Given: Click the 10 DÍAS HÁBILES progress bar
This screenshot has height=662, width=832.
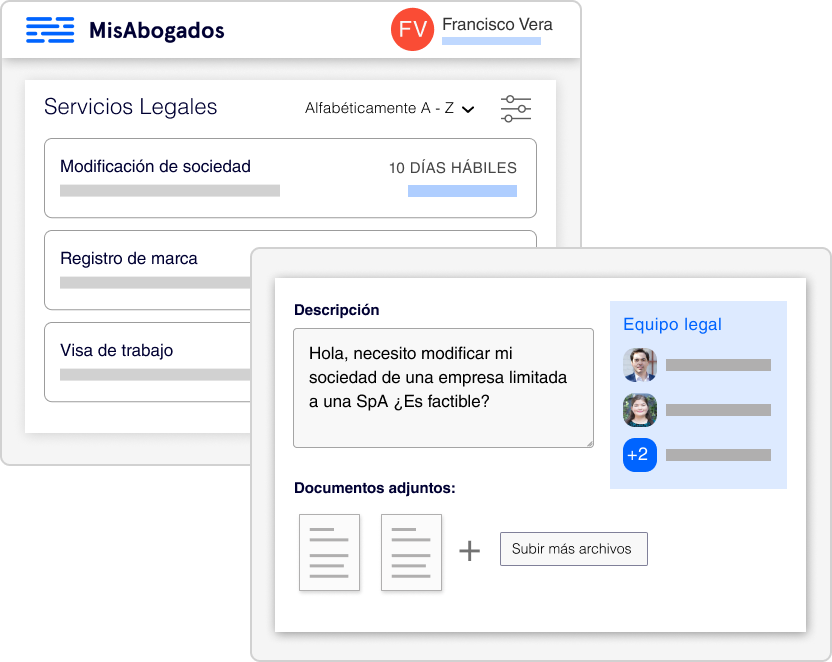Looking at the screenshot, I should coord(462,190).
